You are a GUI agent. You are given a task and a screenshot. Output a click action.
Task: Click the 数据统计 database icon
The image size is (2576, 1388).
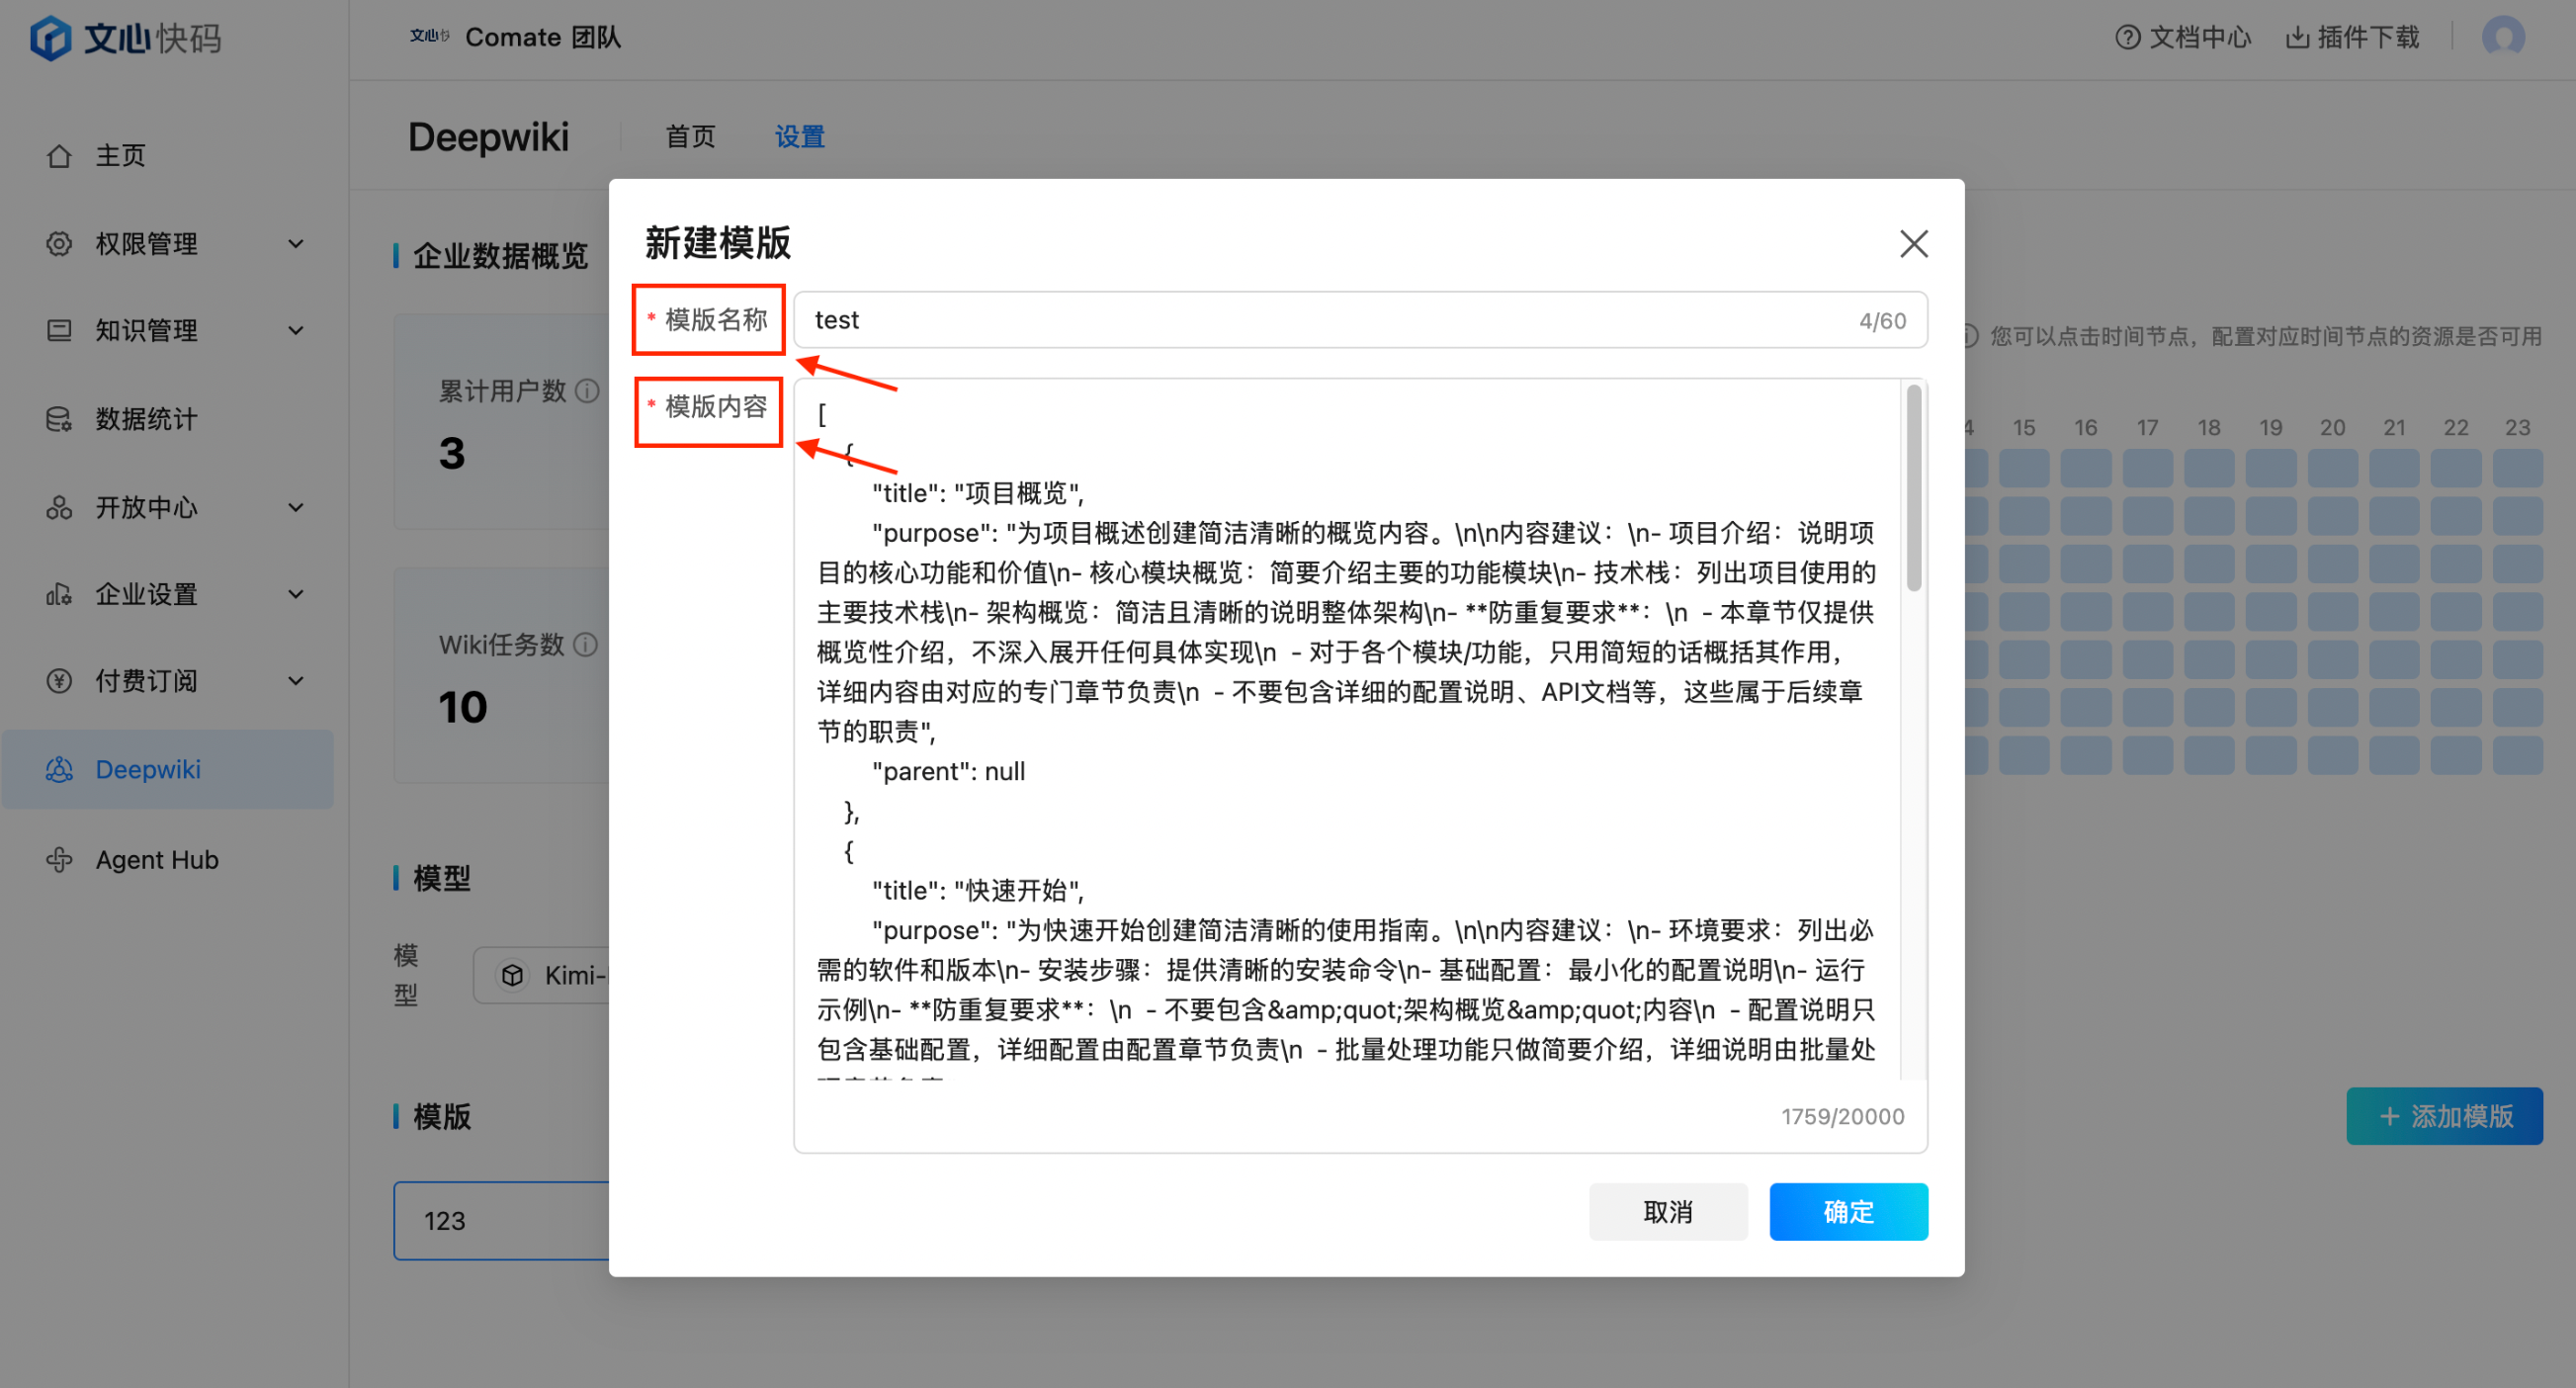click(x=59, y=419)
